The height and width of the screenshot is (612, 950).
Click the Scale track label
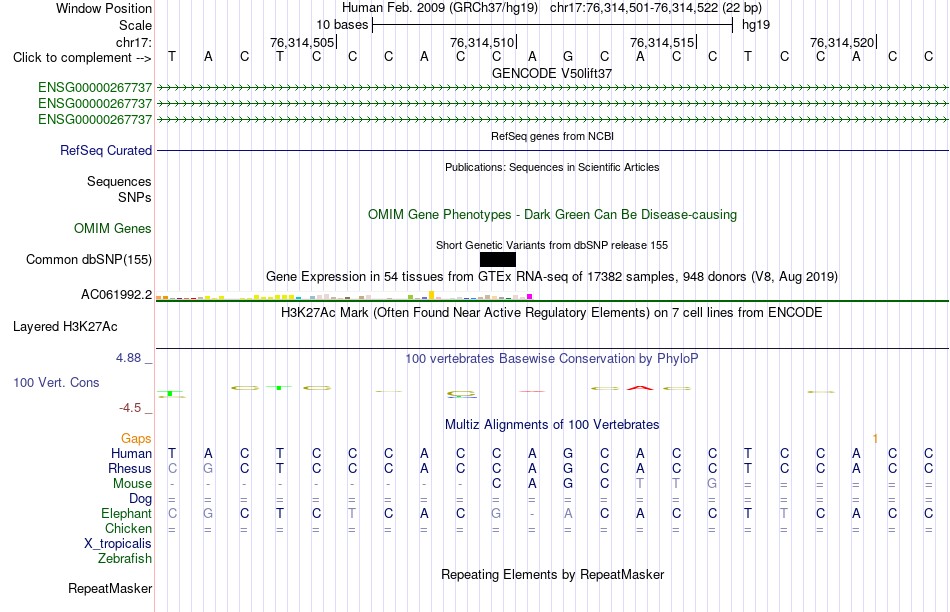(135, 25)
